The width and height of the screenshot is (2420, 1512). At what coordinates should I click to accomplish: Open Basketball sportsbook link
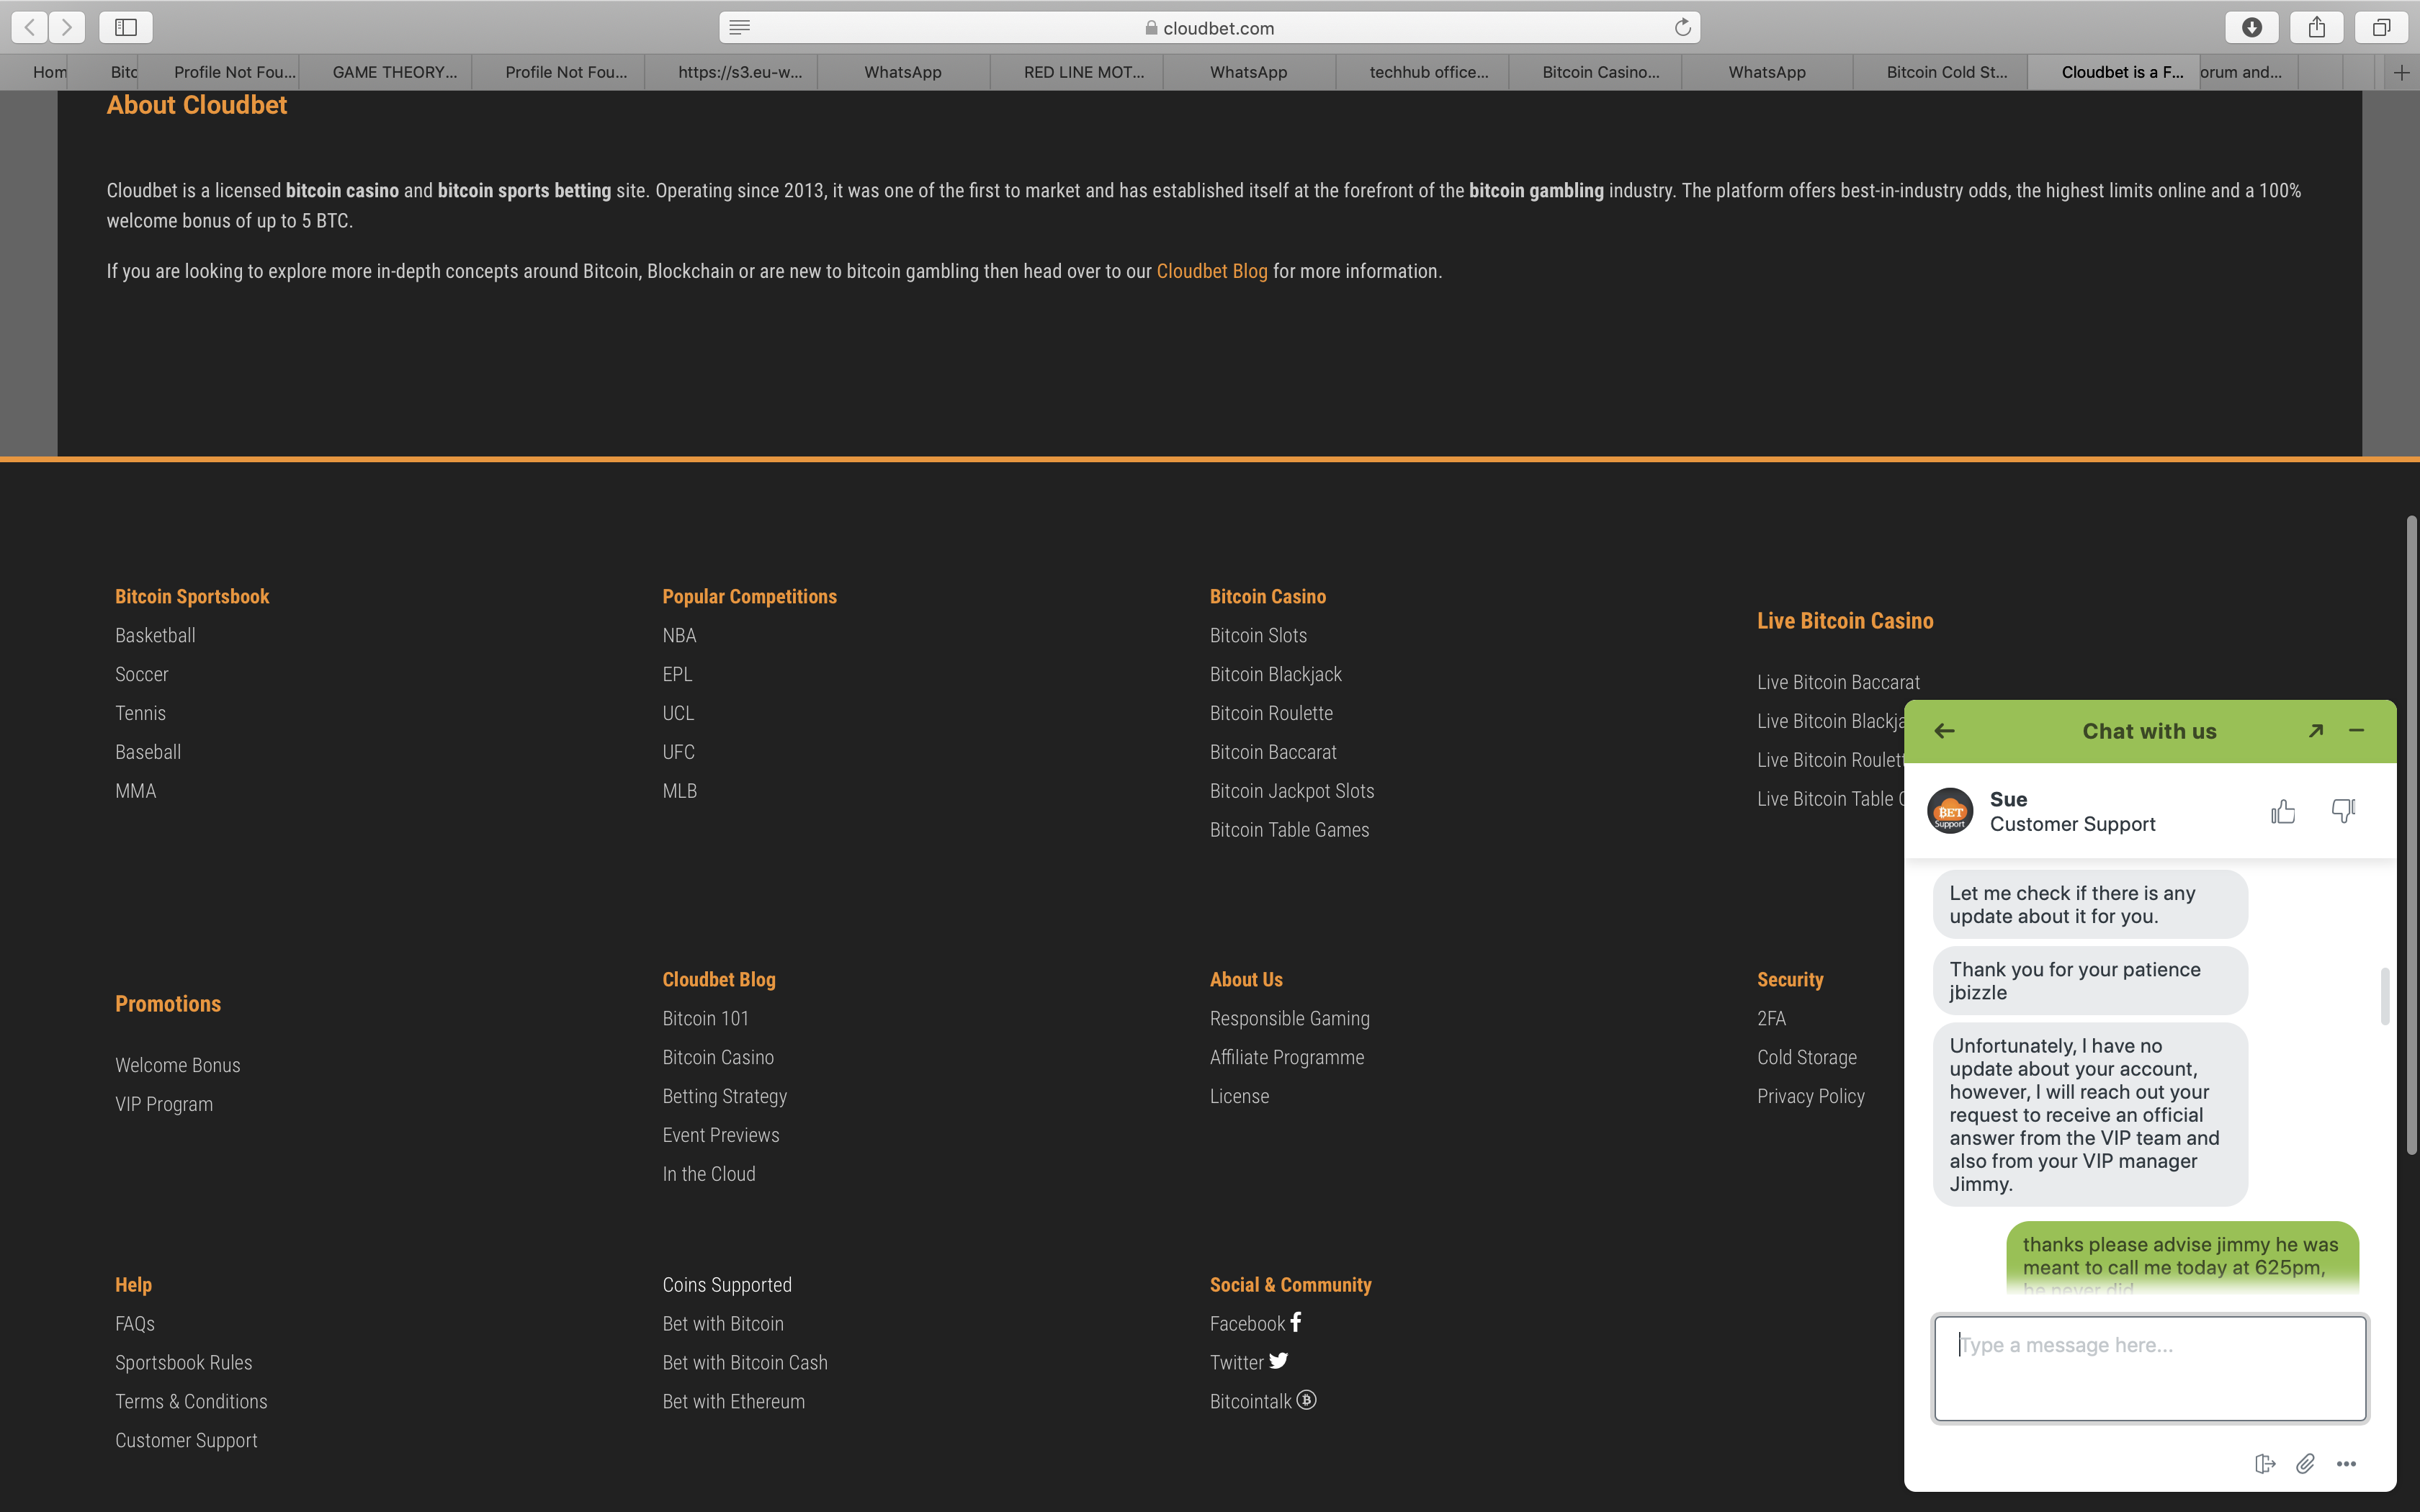(x=155, y=635)
